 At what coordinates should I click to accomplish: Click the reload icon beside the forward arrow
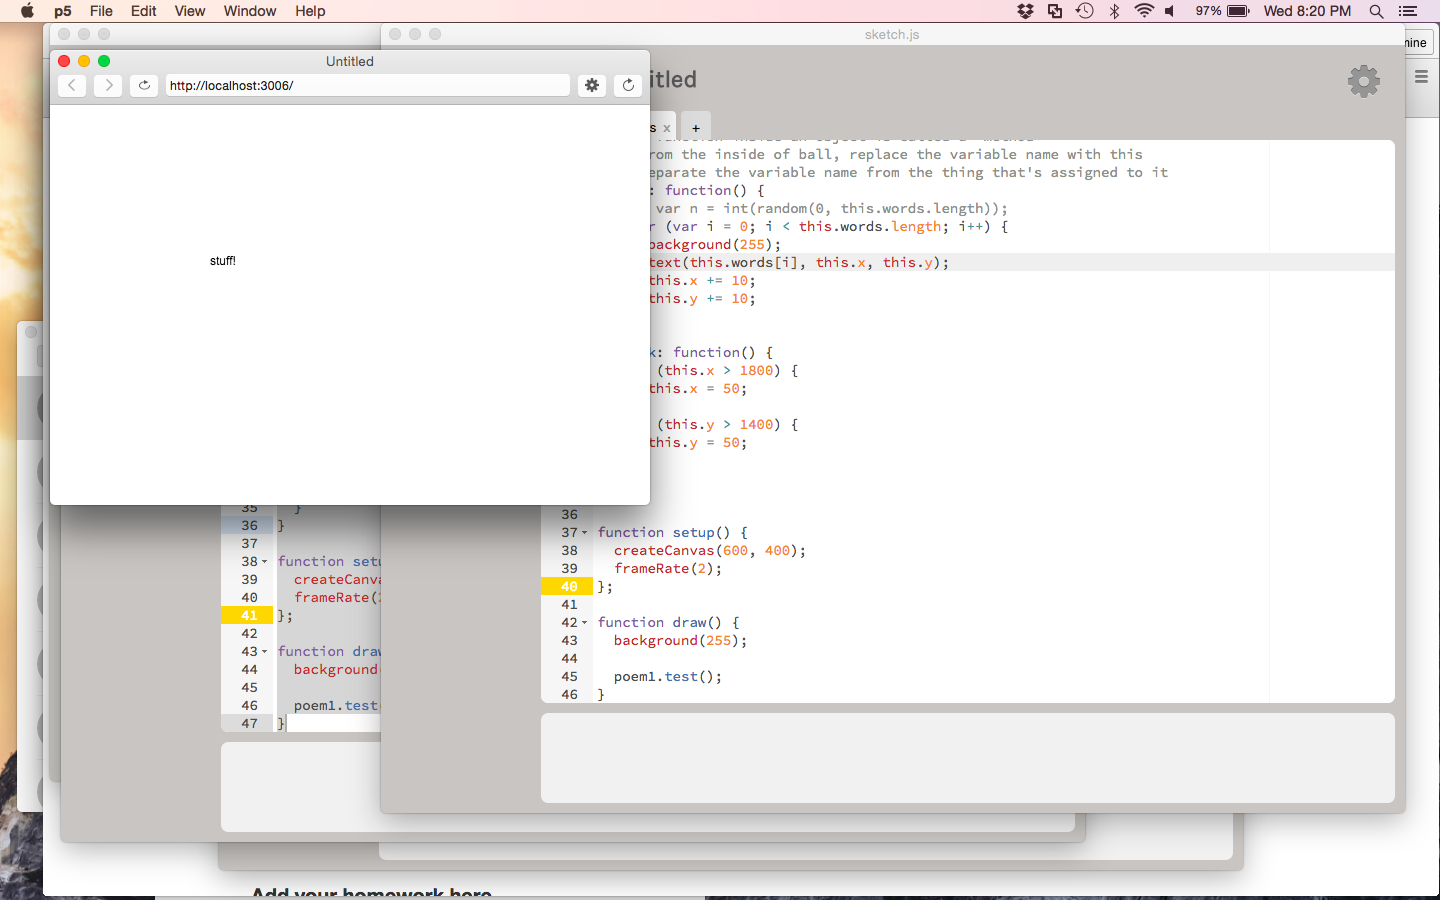[x=144, y=86]
